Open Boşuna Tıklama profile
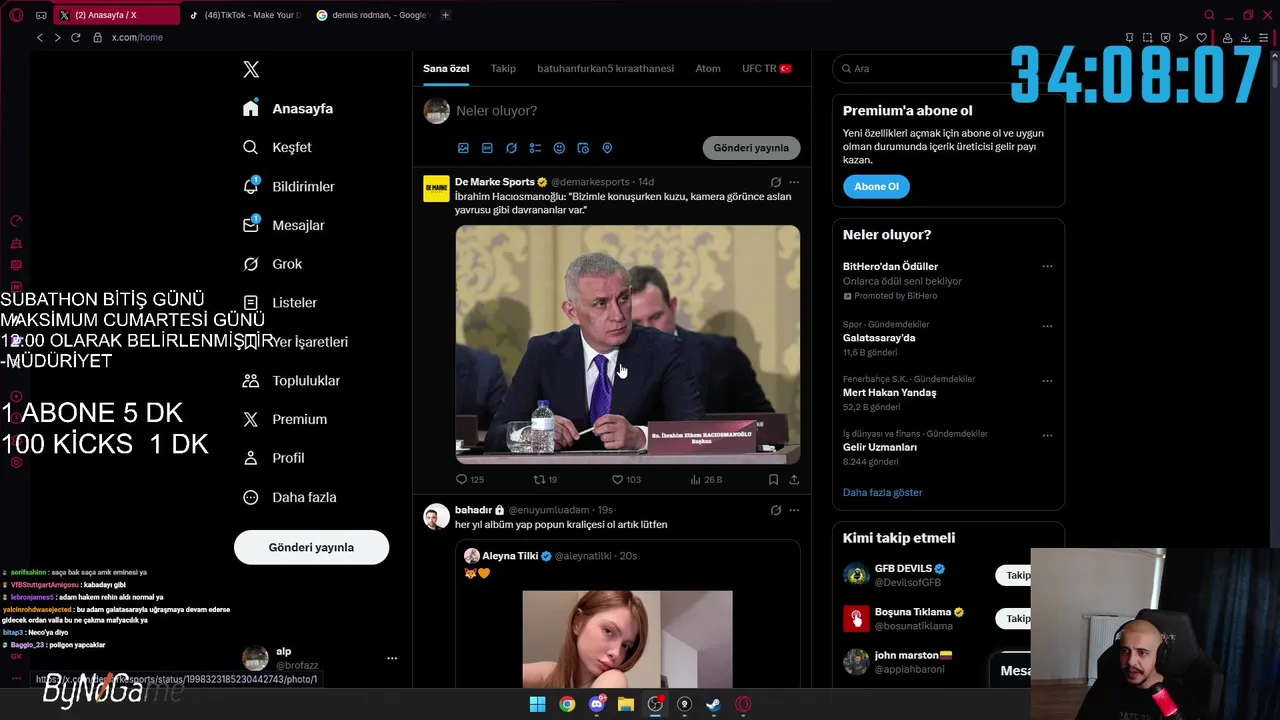The height and width of the screenshot is (720, 1280). click(x=912, y=612)
